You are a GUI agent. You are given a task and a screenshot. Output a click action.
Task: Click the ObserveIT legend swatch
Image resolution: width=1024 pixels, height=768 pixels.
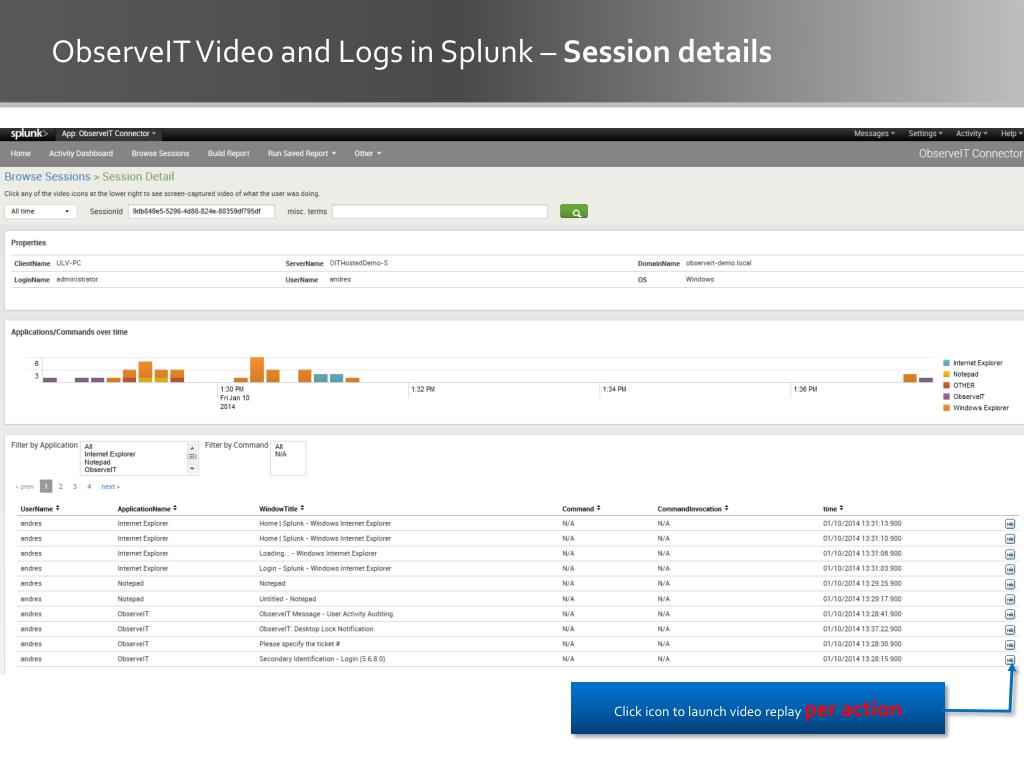pyautogui.click(x=946, y=396)
